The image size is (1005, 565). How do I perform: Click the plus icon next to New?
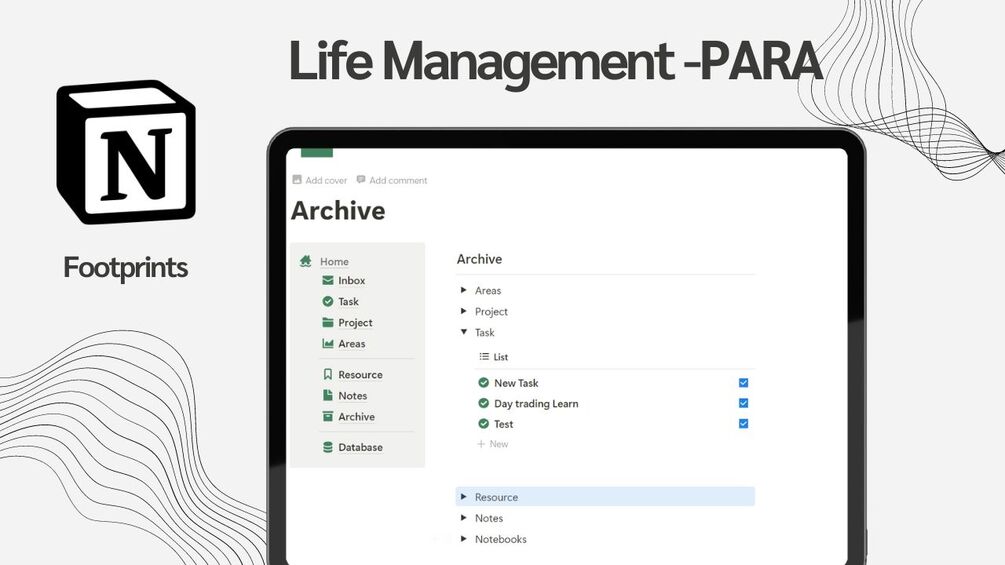481,444
